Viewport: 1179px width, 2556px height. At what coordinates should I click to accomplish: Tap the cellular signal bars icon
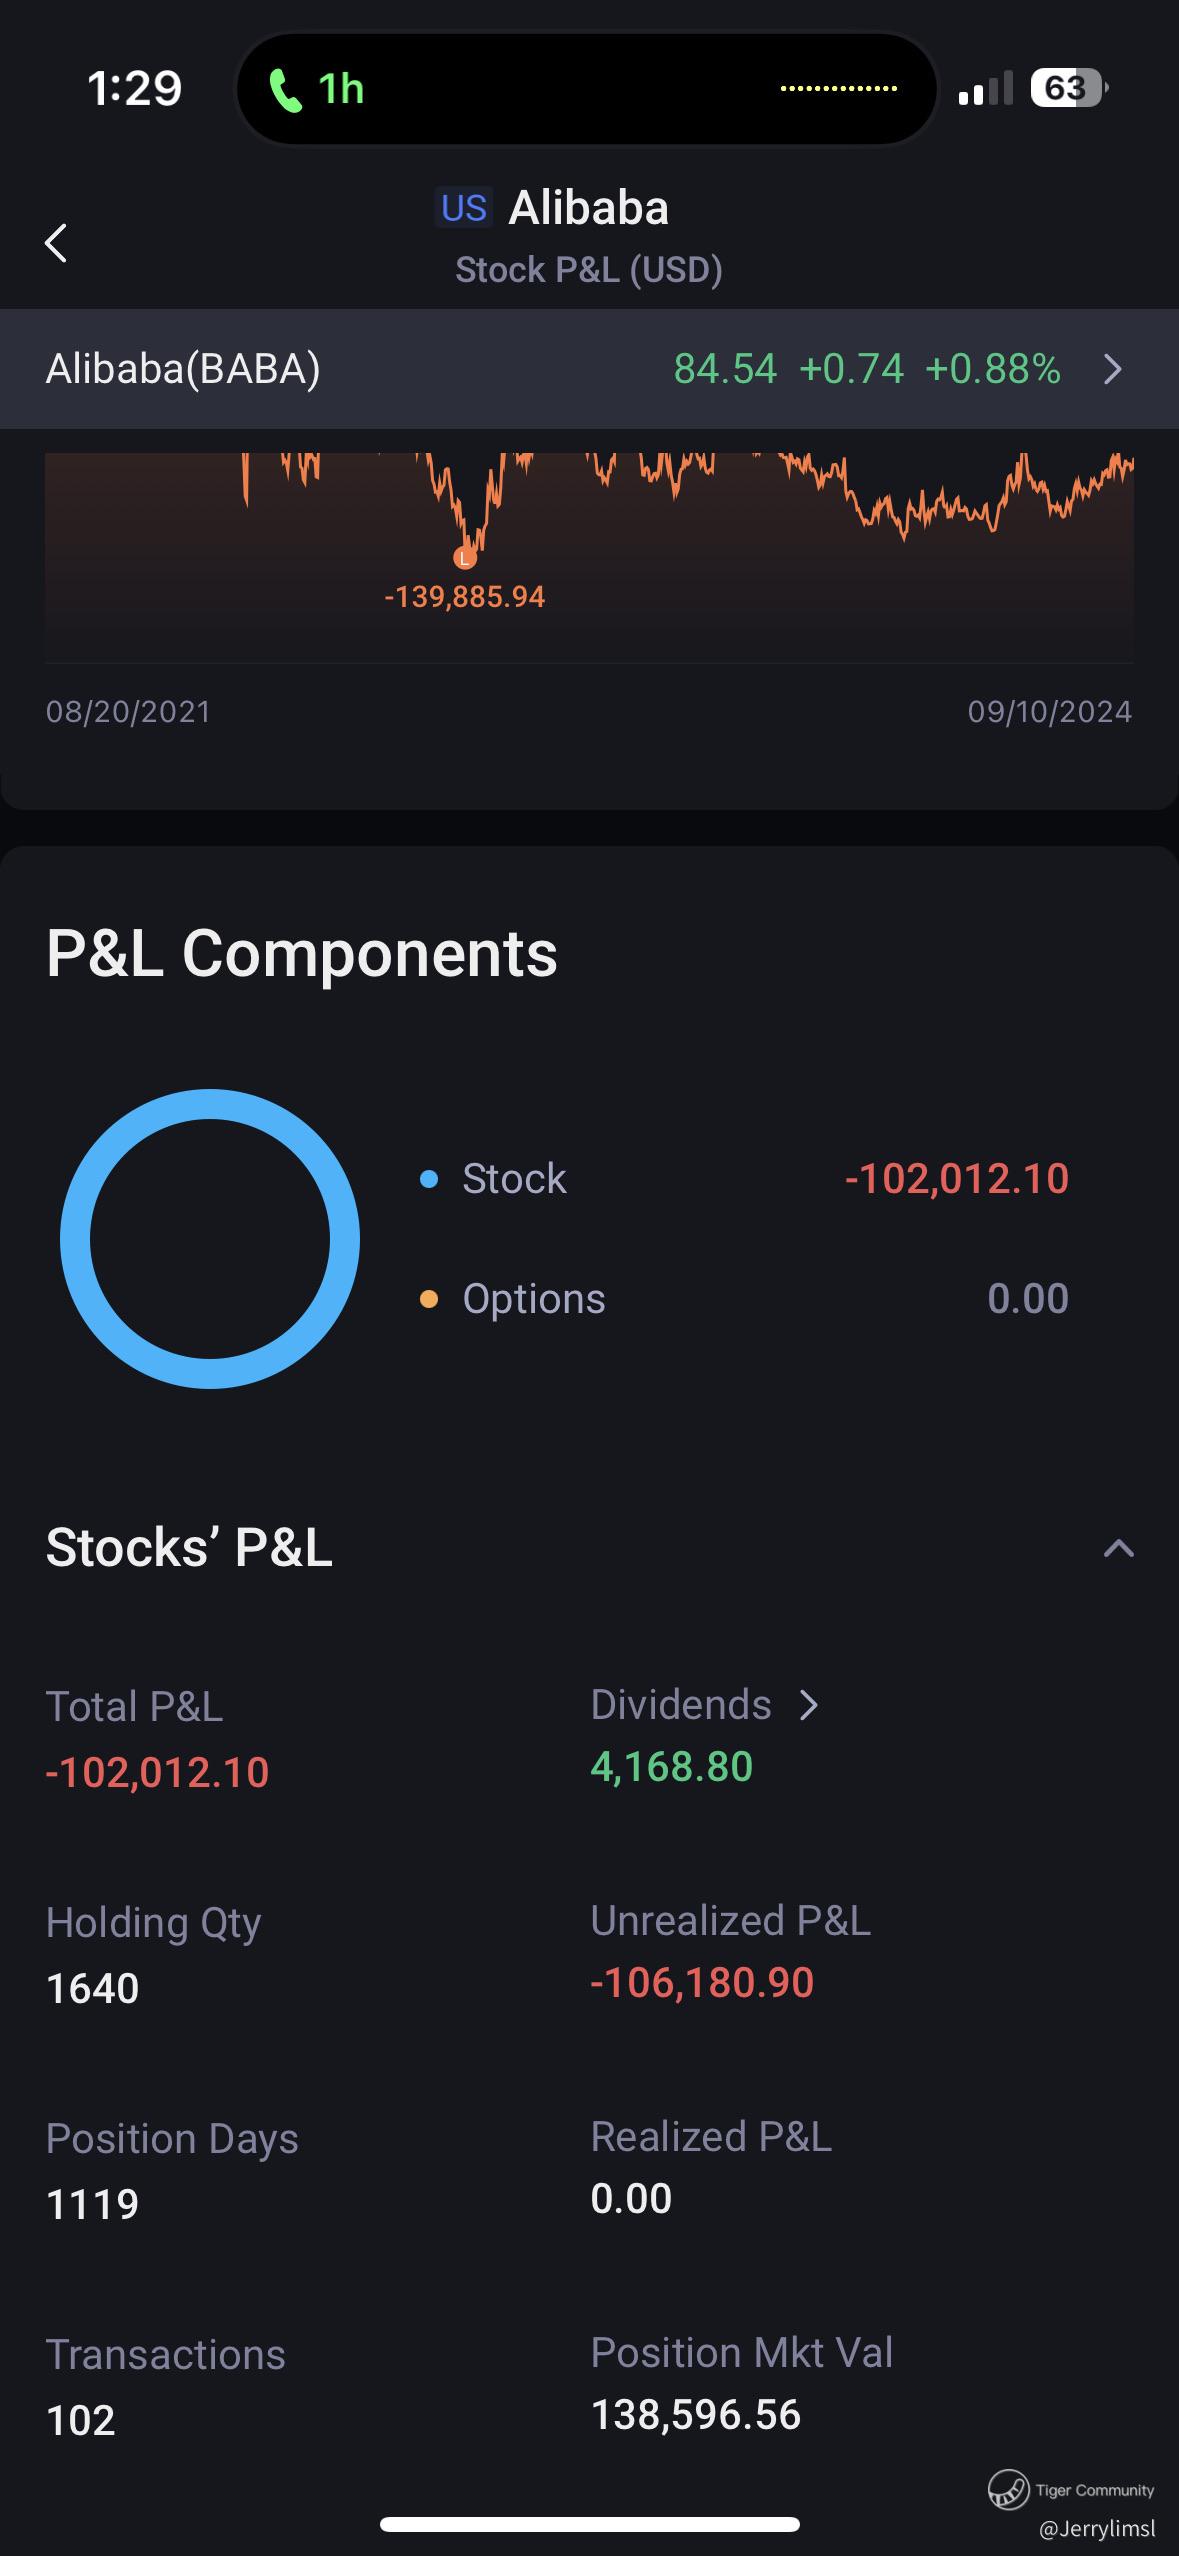tap(984, 89)
